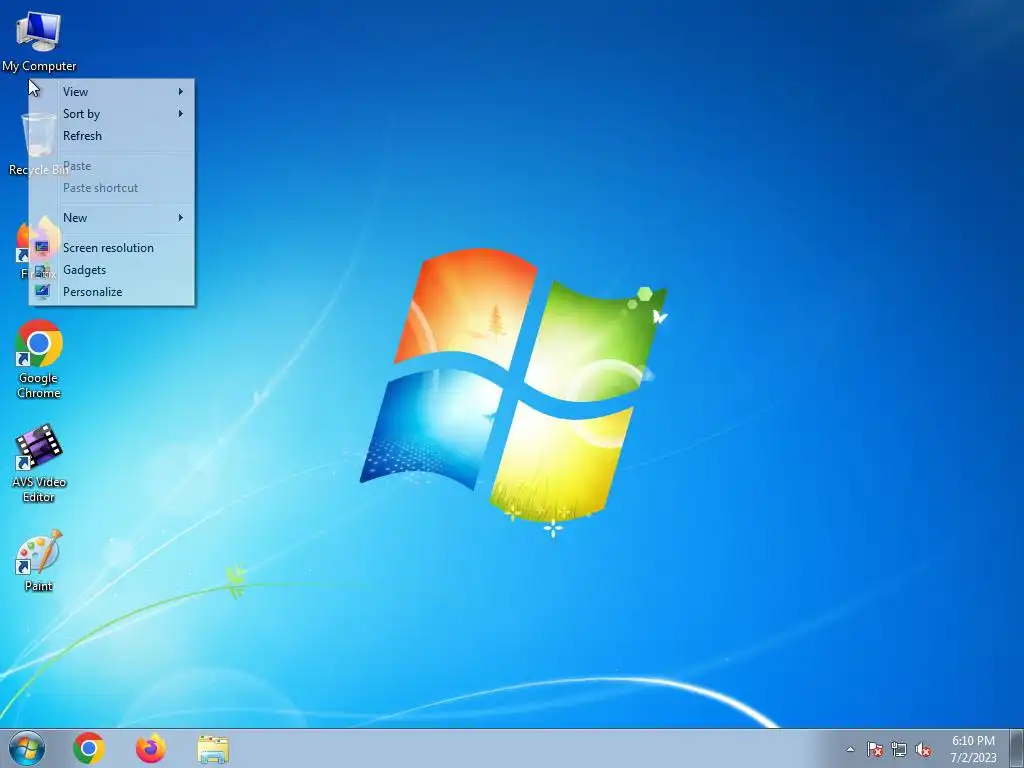This screenshot has height=768, width=1024.
Task: Launch Firefox from the taskbar
Action: (x=151, y=748)
